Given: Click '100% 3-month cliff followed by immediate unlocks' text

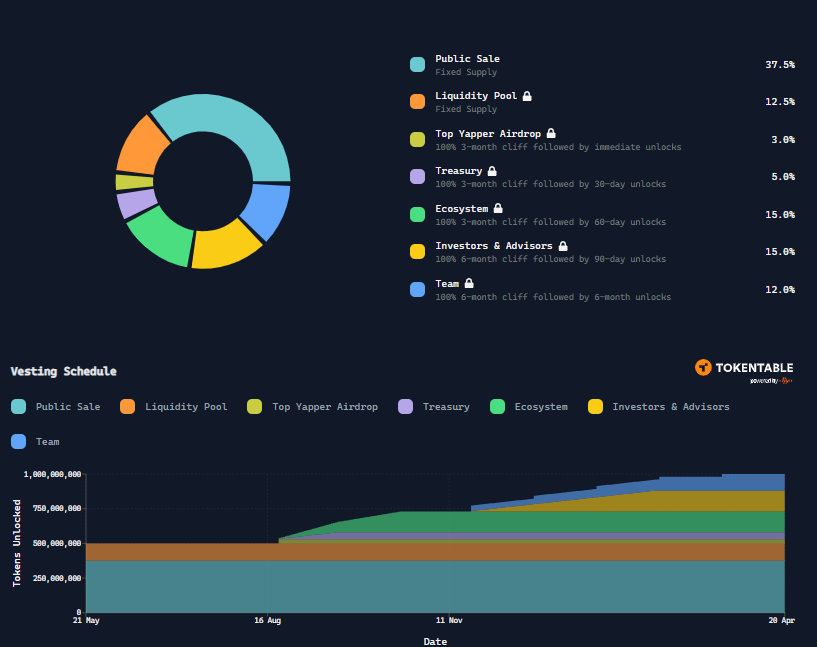Looking at the screenshot, I should tap(558, 147).
